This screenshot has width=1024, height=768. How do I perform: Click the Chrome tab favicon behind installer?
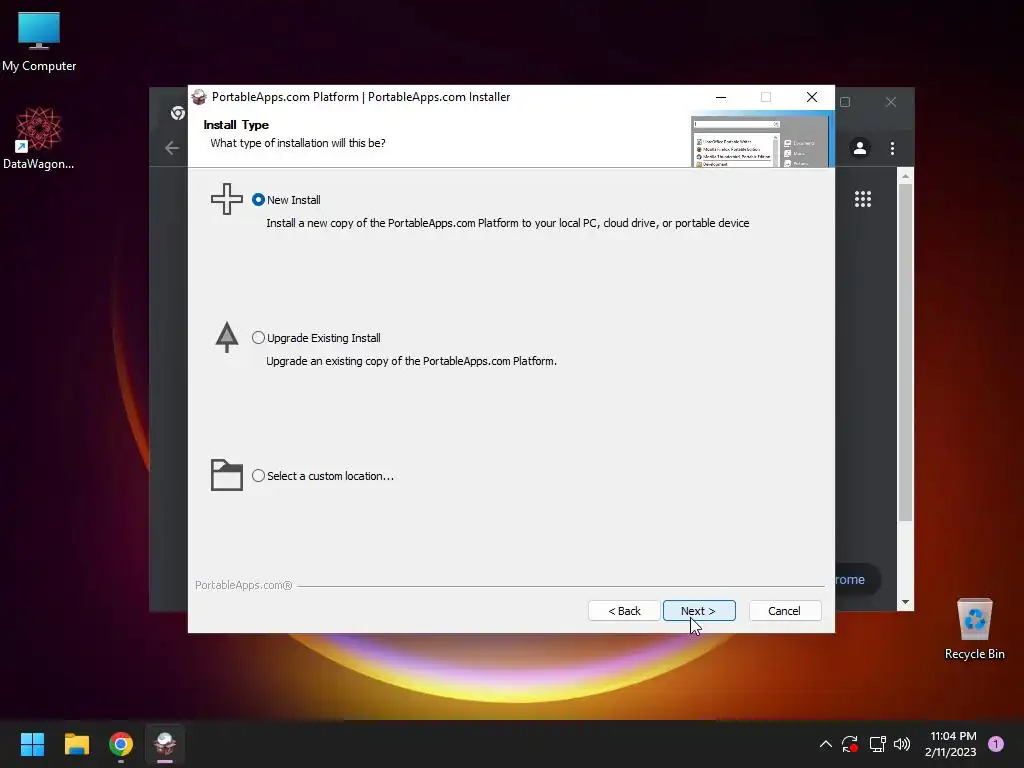178,113
